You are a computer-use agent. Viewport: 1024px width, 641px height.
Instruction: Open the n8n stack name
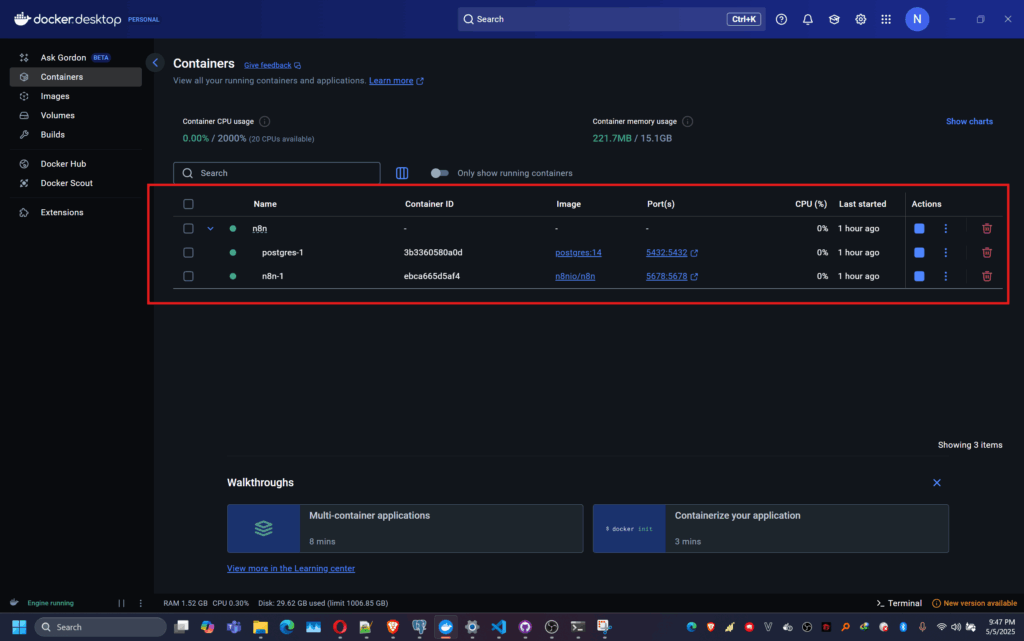(x=260, y=228)
